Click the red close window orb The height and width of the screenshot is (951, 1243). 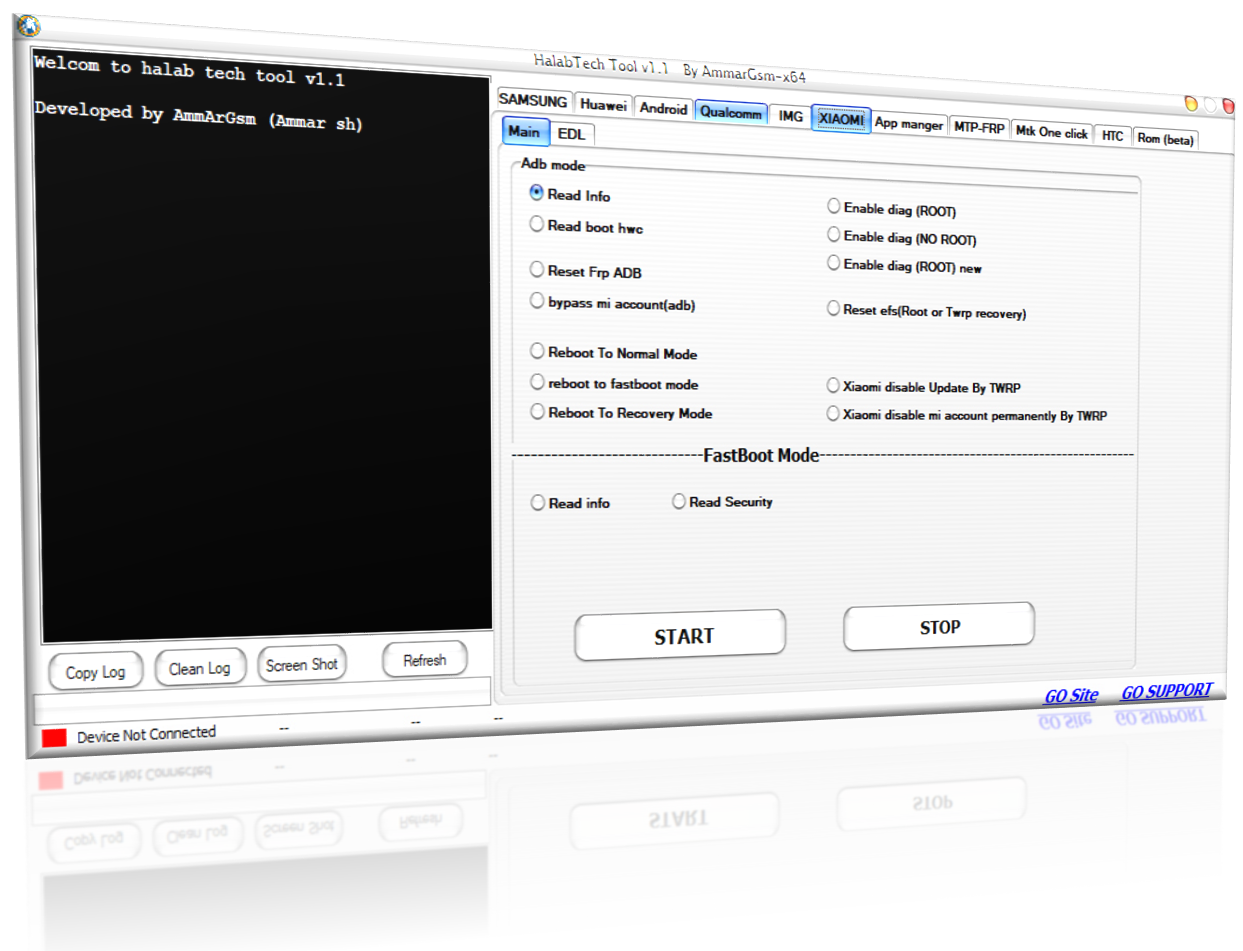tap(1228, 104)
